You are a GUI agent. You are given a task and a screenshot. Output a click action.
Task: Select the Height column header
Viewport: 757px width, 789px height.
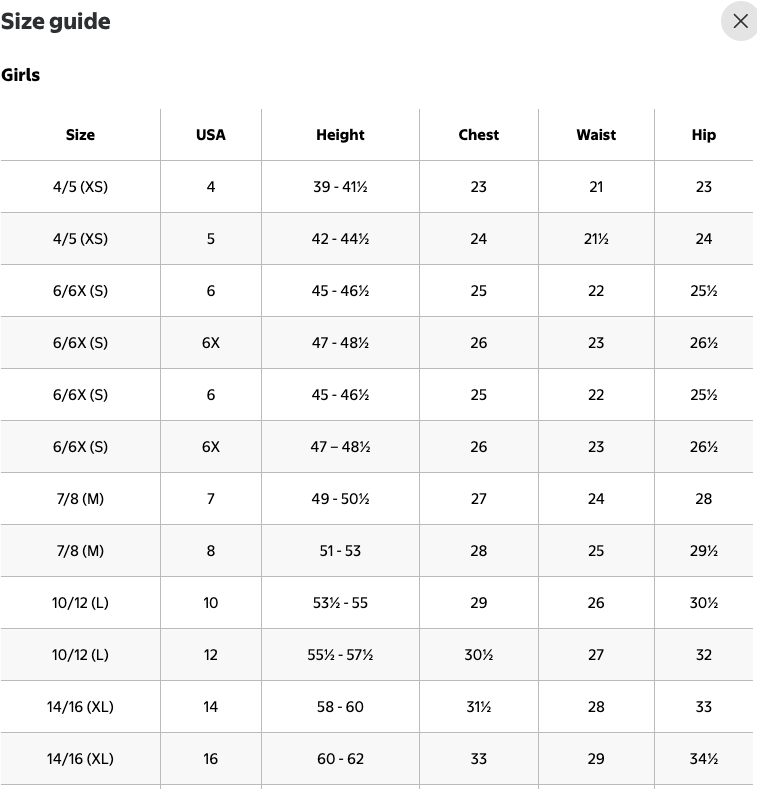(340, 135)
